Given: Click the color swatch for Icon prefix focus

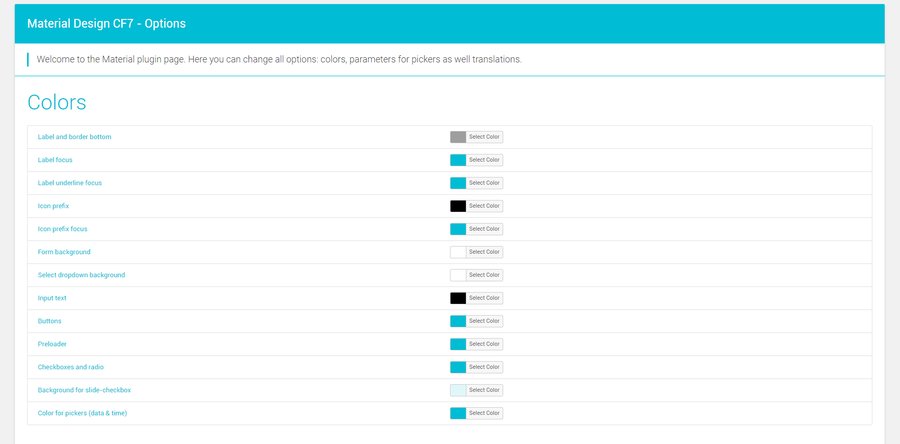Looking at the screenshot, I should 458,229.
